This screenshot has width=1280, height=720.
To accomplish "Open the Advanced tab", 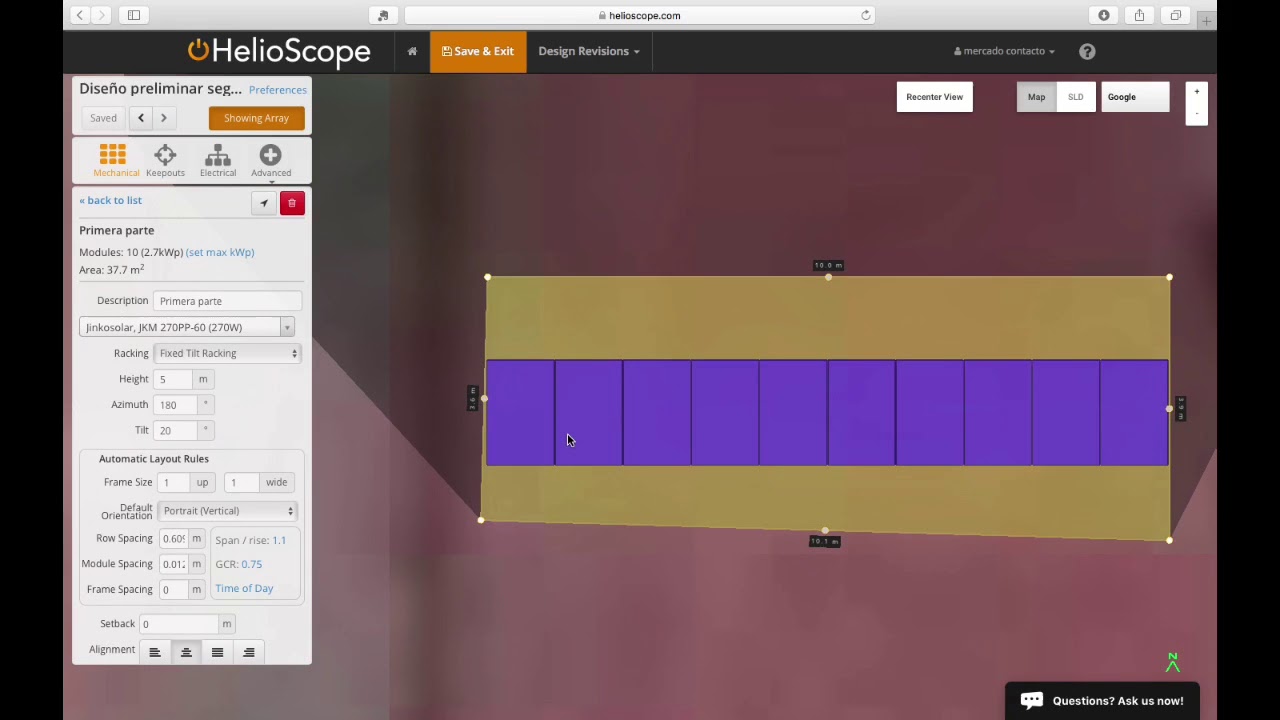I will click(271, 161).
